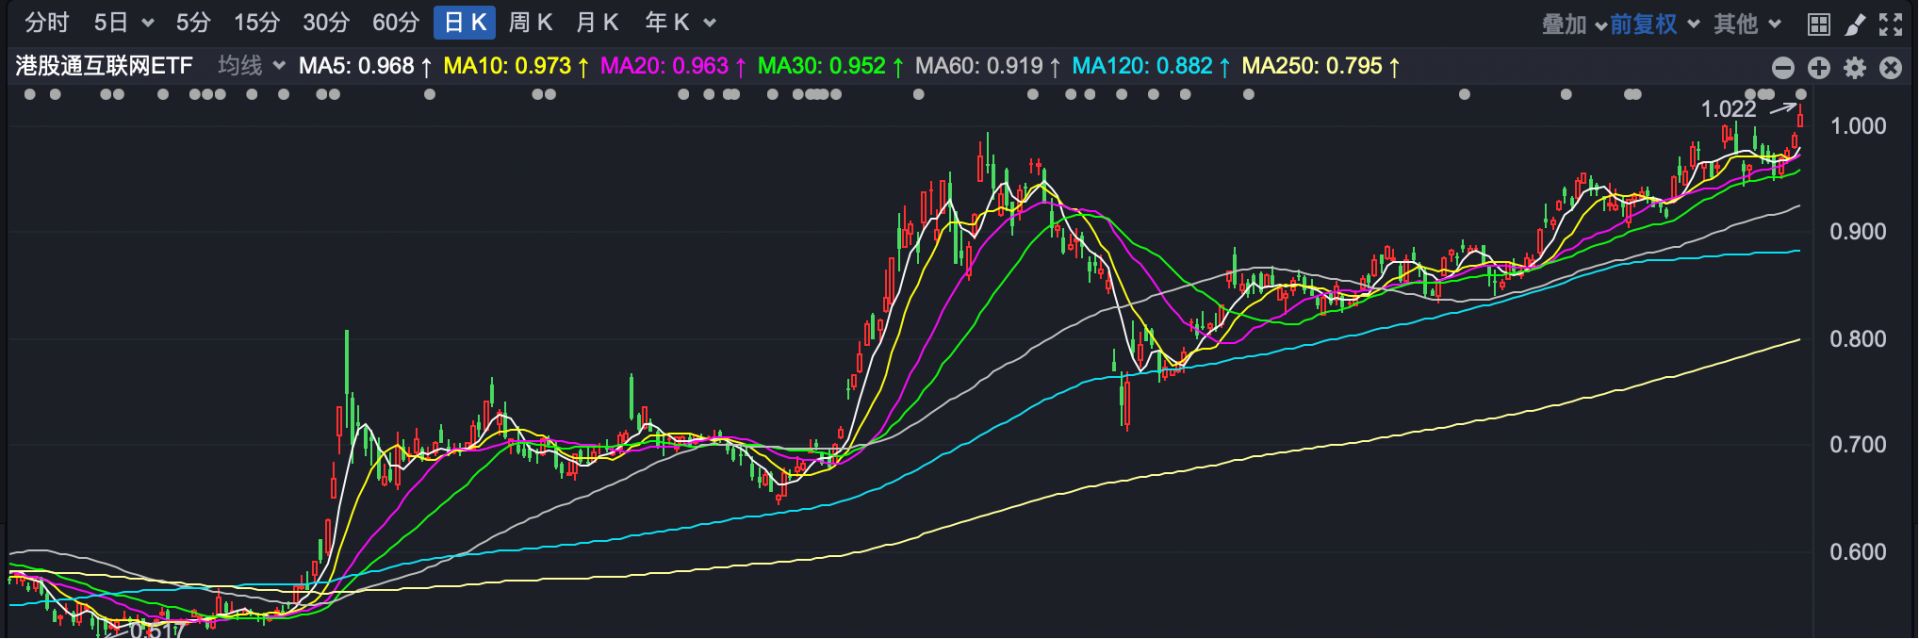Click the plus icon on the indicator bar
Image resolution: width=1919 pixels, height=639 pixels.
click(1819, 67)
